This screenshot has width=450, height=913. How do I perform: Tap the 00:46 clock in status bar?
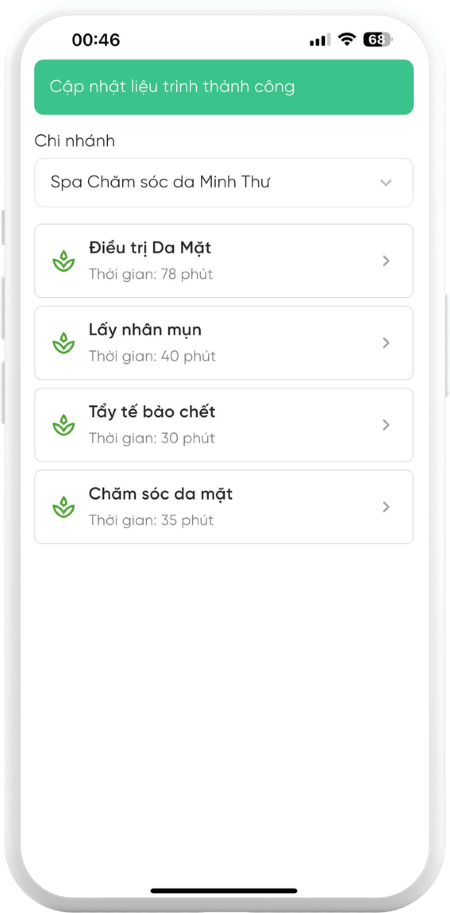(96, 40)
